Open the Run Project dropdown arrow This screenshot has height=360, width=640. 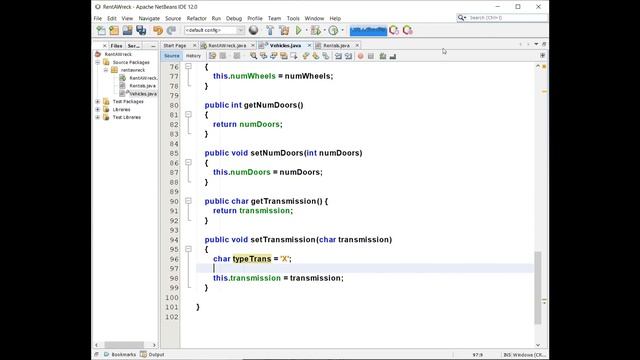306,31
